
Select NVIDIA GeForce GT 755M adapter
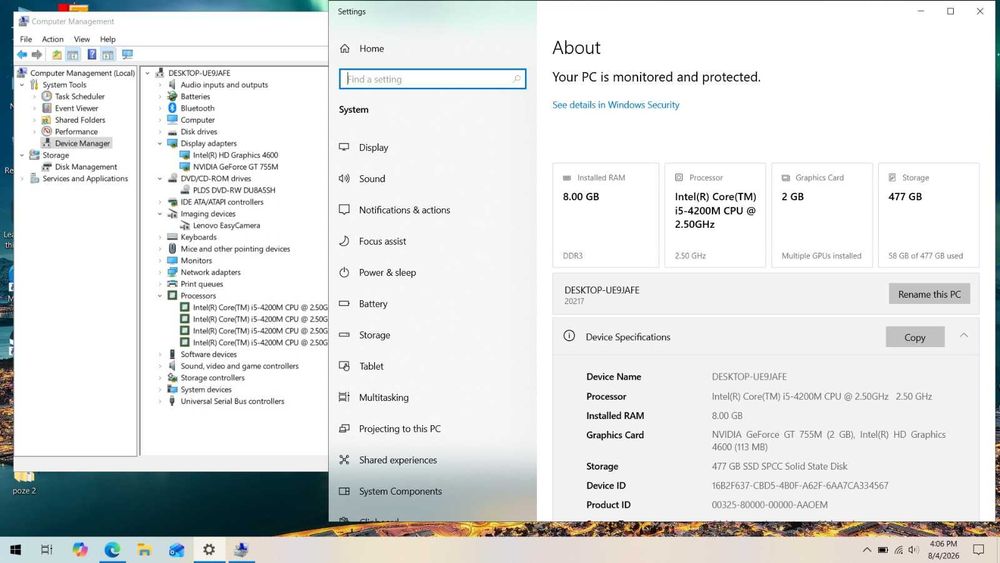click(235, 167)
